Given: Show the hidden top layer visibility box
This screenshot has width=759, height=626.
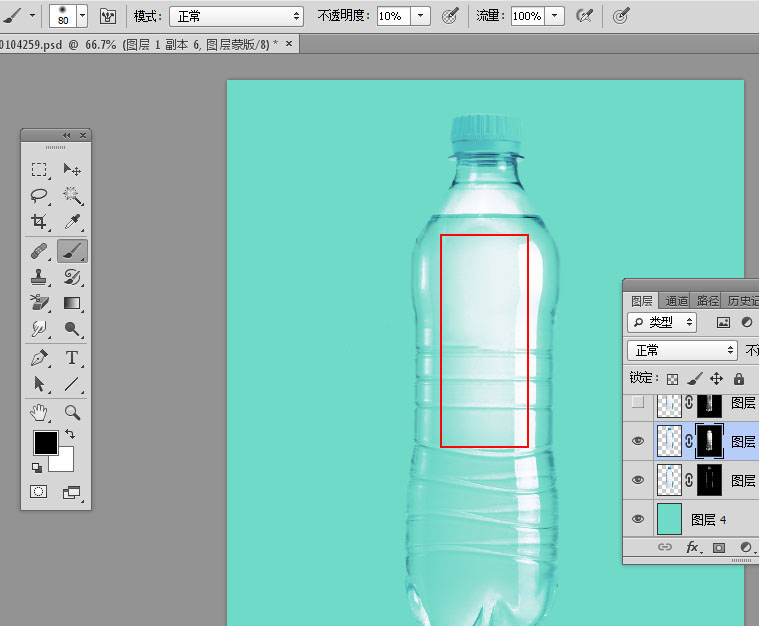Looking at the screenshot, I should click(x=639, y=403).
